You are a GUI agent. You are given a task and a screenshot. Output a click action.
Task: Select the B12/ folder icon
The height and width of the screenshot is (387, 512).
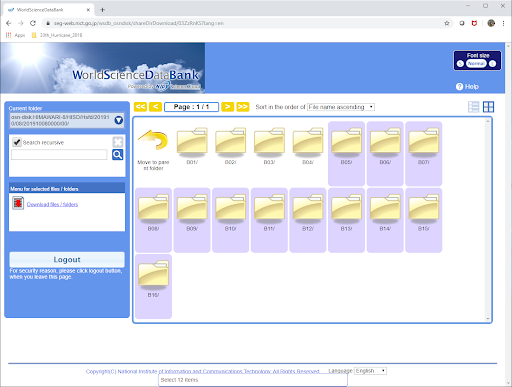pyautogui.click(x=308, y=209)
